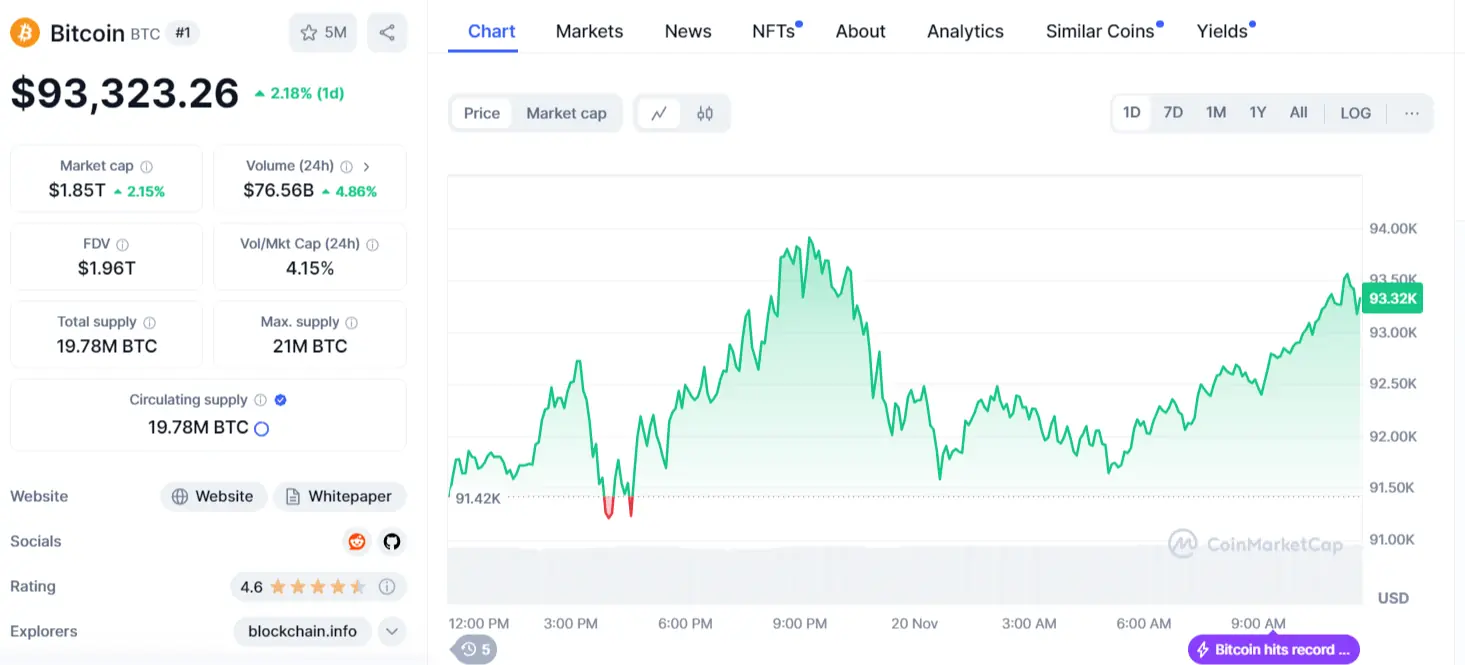Image resolution: width=1465 pixels, height=665 pixels.
Task: Open chart events history badge showing 5
Action: click(475, 650)
